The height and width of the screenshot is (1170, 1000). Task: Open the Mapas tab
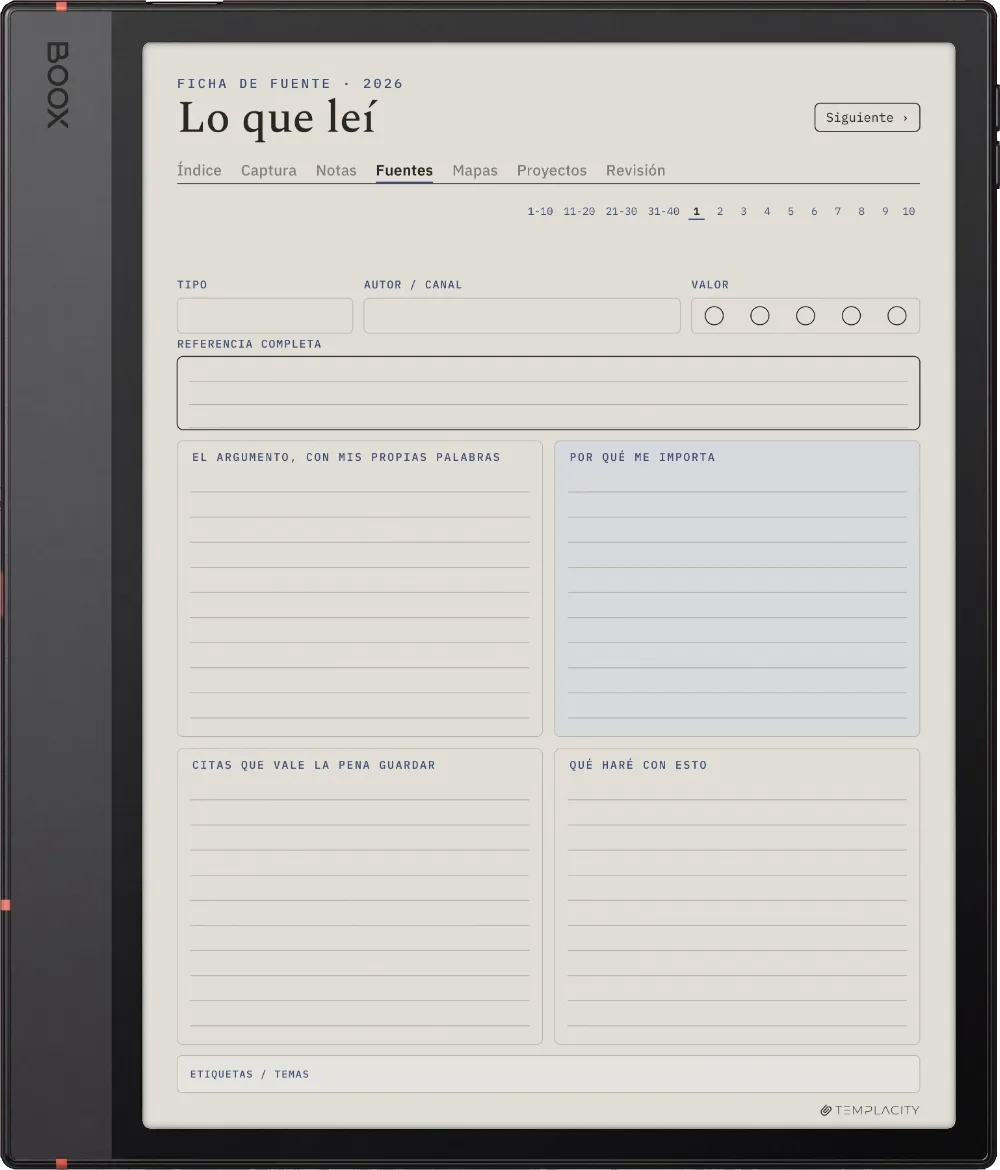coord(475,170)
